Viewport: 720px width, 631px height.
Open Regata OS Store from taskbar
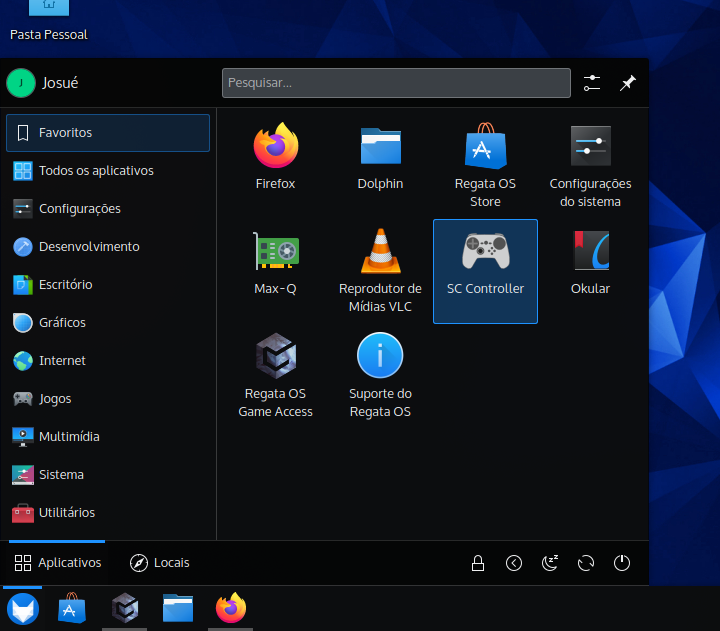tap(72, 609)
